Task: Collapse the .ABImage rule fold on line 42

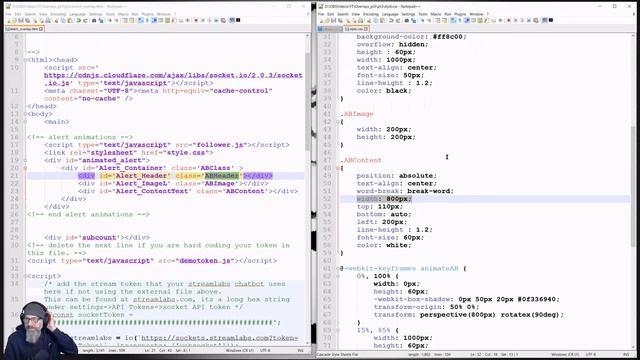Action: (x=338, y=122)
